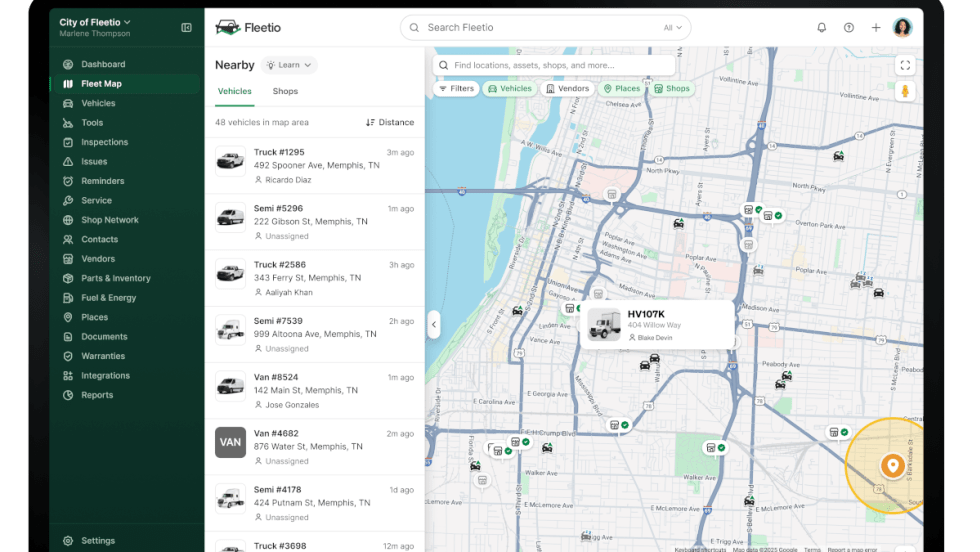Click the VAN placeholder thumbnail for Van #4682

[231, 443]
